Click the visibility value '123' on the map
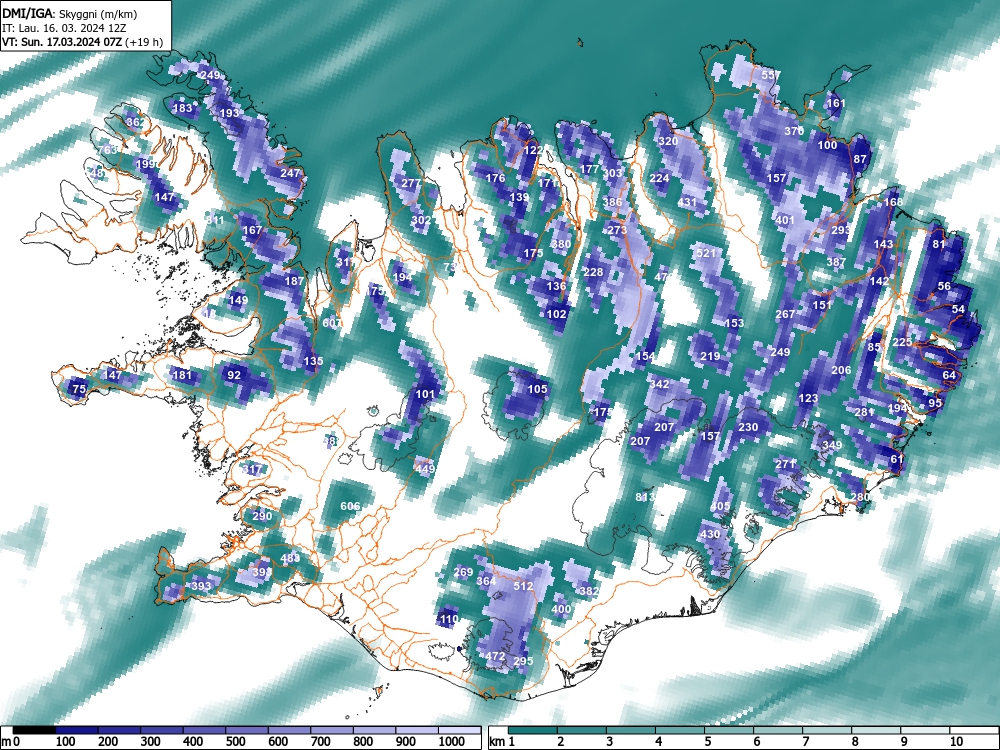 808,398
